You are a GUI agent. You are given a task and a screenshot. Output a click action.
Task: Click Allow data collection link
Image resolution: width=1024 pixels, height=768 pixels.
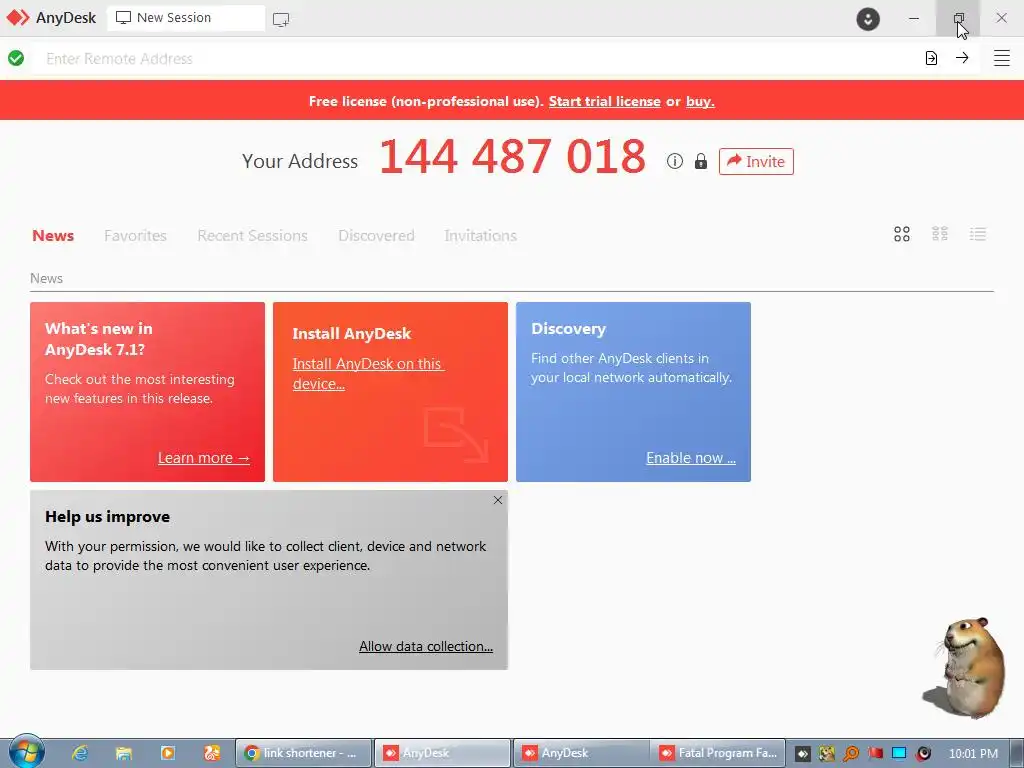click(426, 646)
